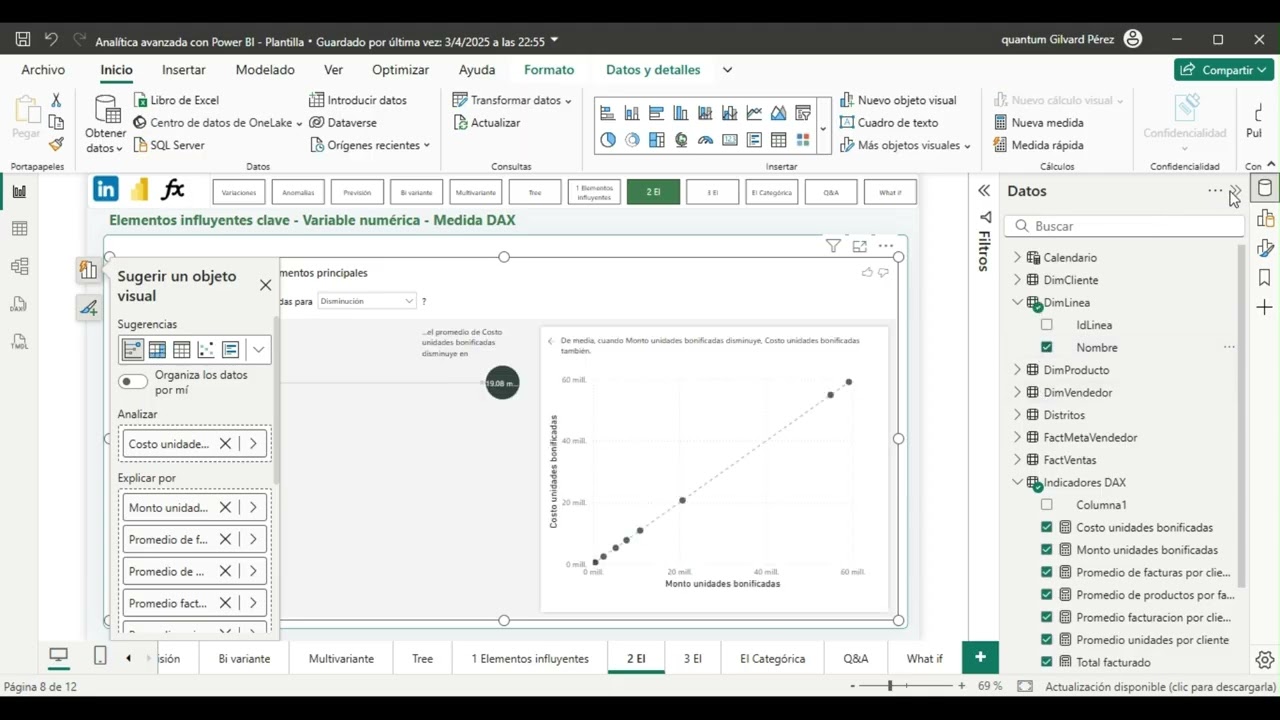
Task: Open the filter icon on the visual header
Action: [x=833, y=246]
